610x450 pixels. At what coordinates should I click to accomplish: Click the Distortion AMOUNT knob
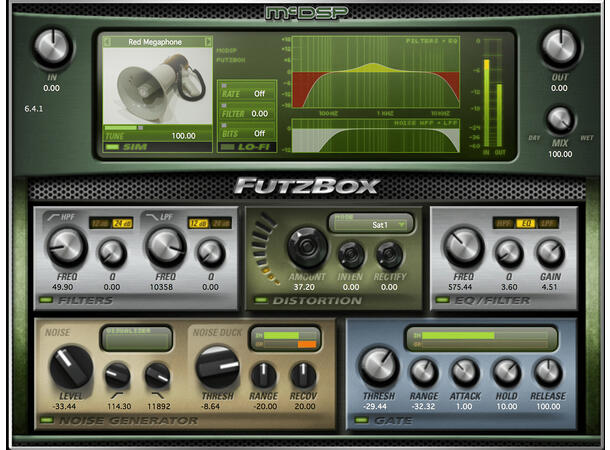click(x=307, y=247)
